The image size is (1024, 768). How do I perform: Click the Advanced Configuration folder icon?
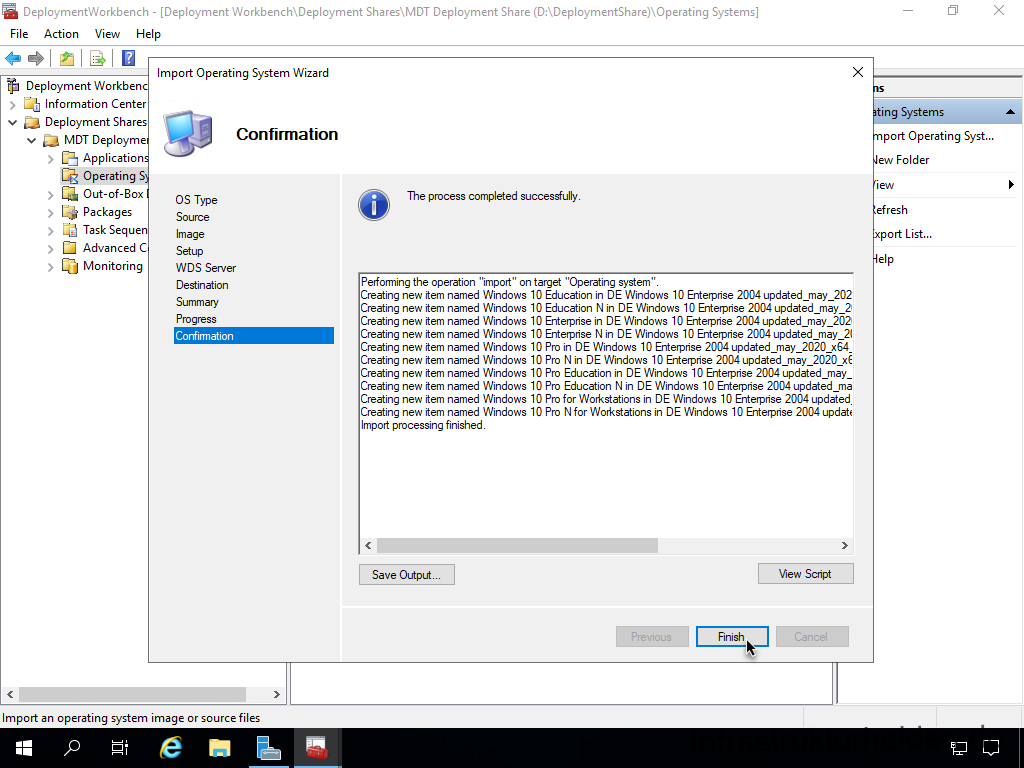click(x=70, y=248)
